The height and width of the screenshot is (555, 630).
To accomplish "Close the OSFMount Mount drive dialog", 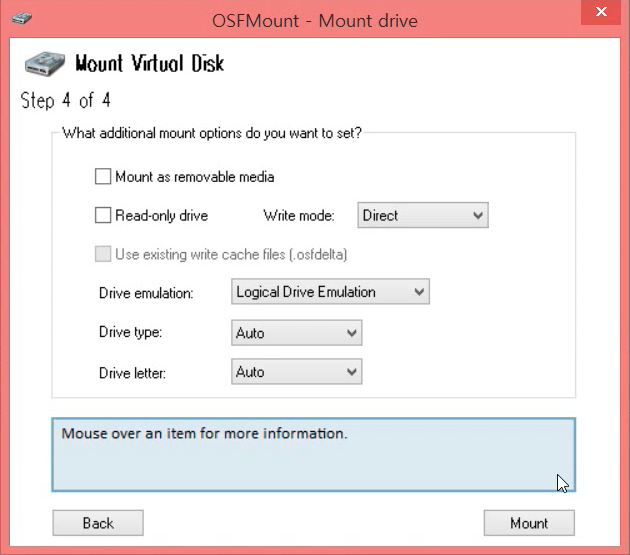I will (x=601, y=12).
